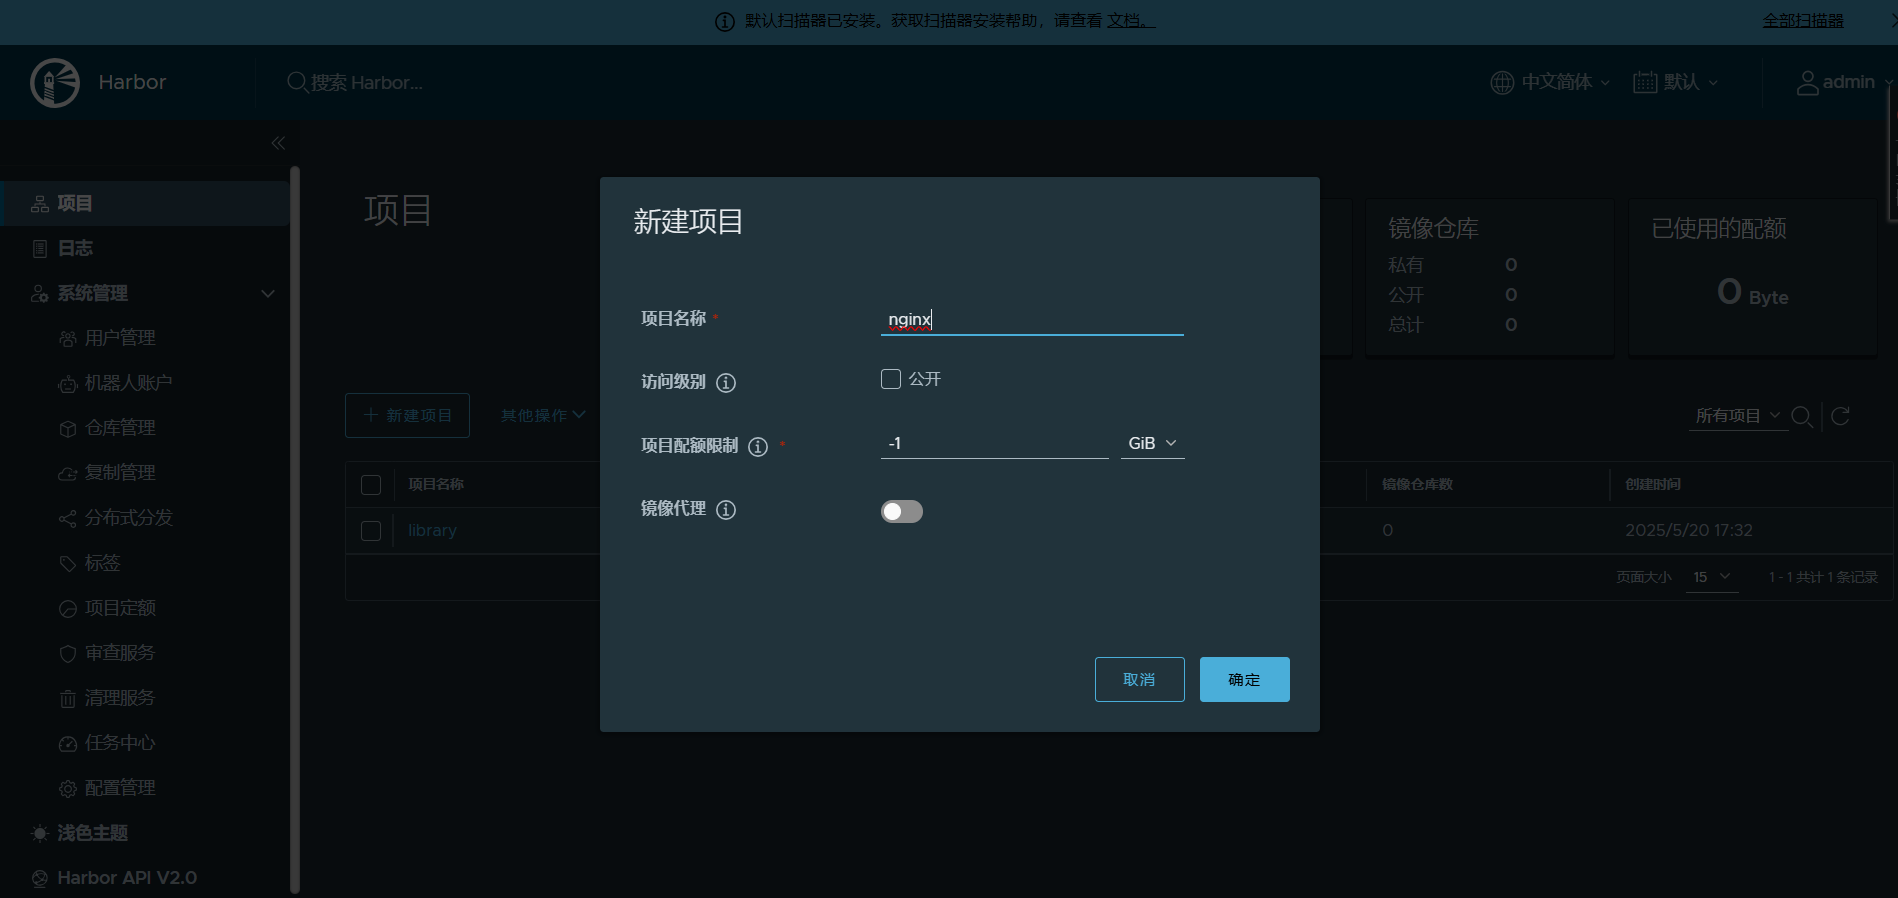1898x898 pixels.
Task: Open the 其他操作 actions dropdown
Action: tap(543, 415)
